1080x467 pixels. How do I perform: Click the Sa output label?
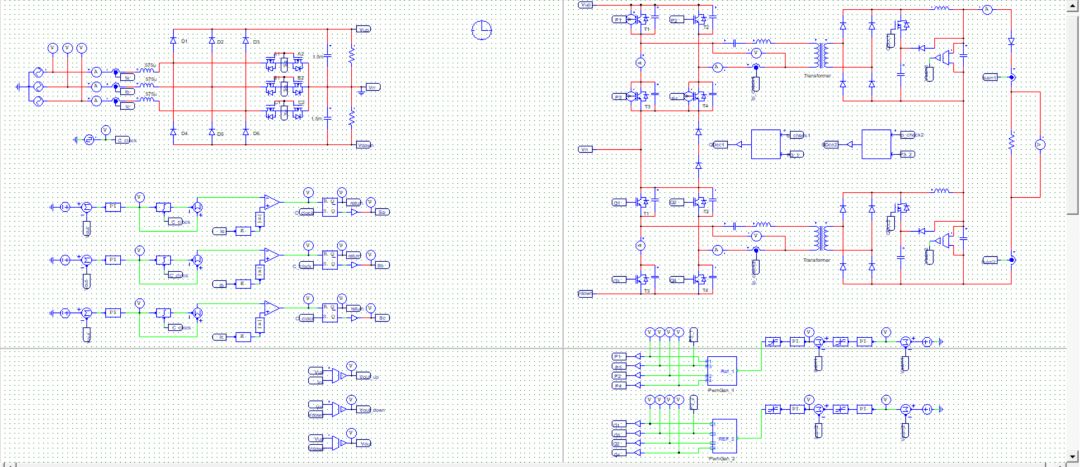[382, 212]
